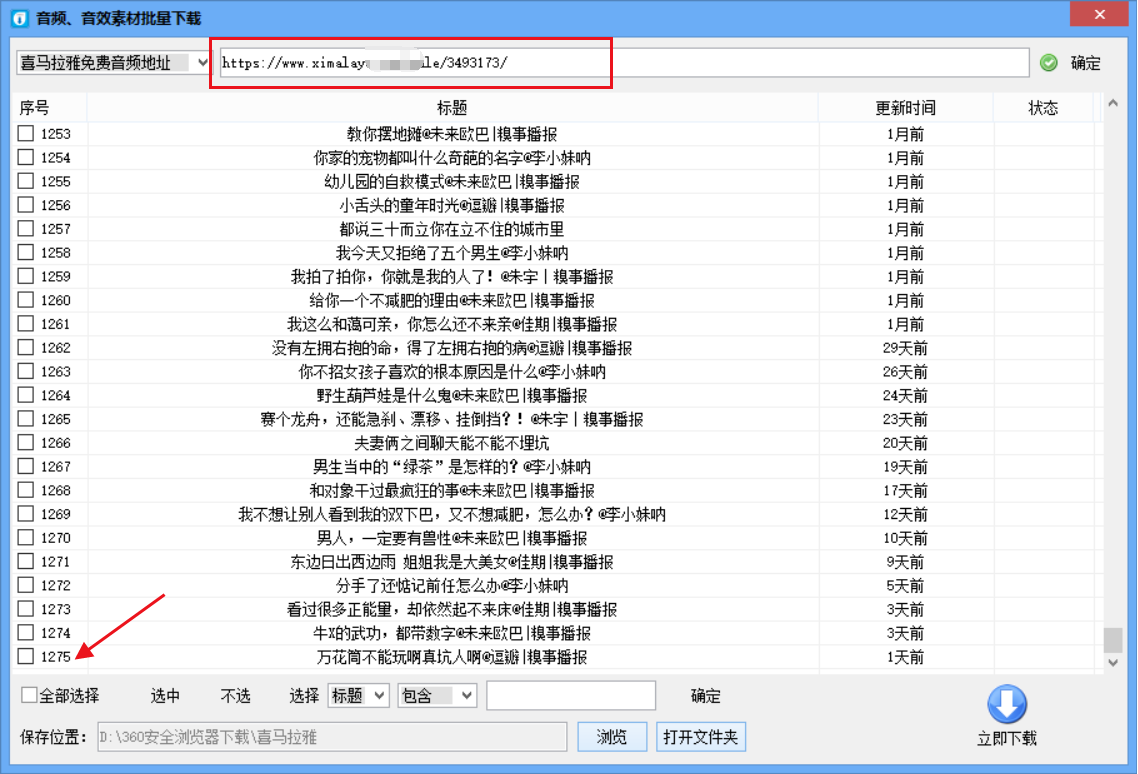Viewport: 1138px width, 774px height.
Task: Select the title 夫妻俩之间聊天能不能不埋坑
Action: [x=451, y=443]
